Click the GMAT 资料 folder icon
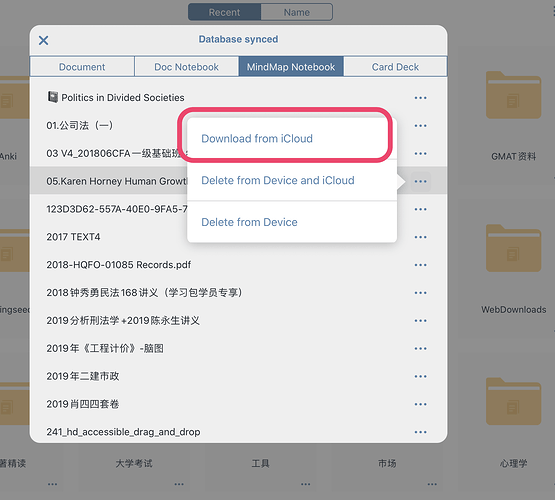The height and width of the screenshot is (500, 555). 513,95
